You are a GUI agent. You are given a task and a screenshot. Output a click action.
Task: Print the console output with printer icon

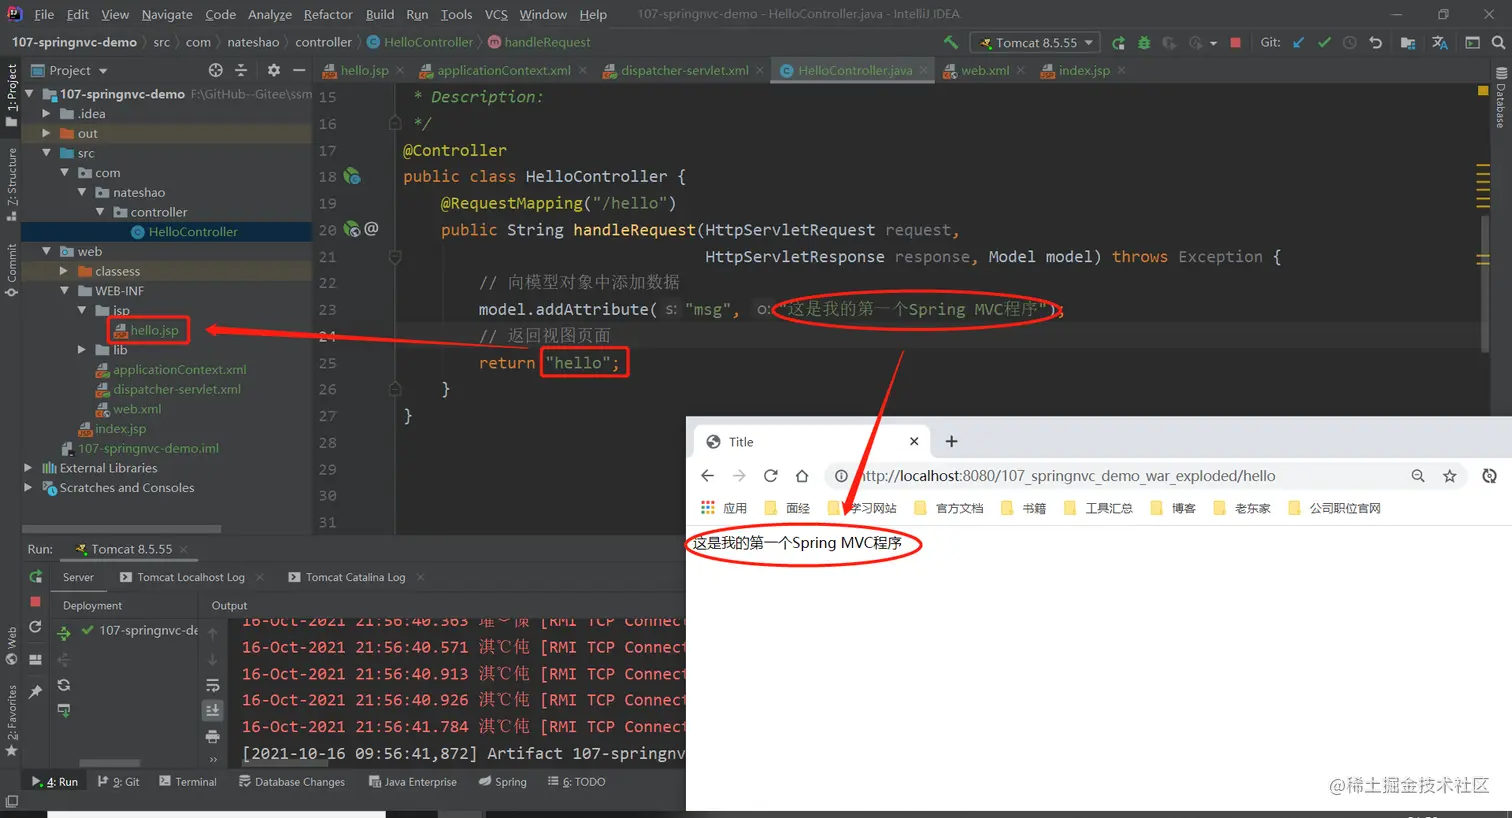tap(212, 736)
